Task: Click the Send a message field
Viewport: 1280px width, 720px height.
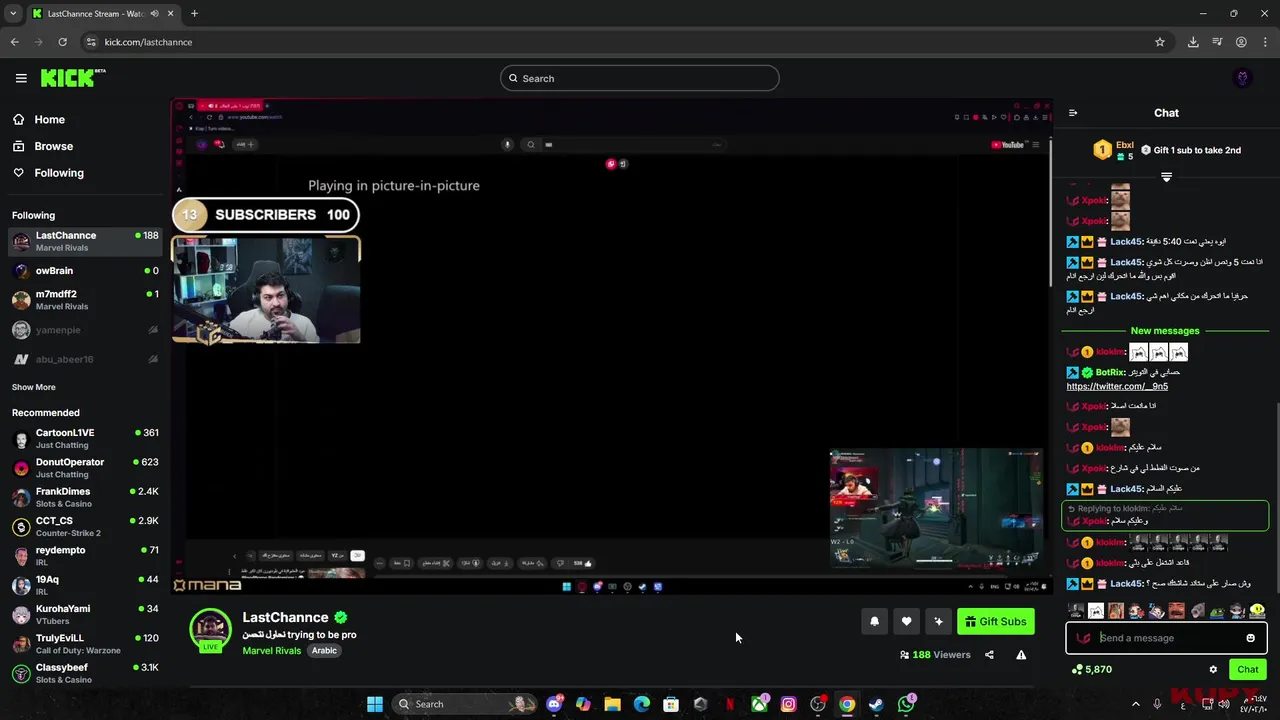Action: pos(1166,638)
